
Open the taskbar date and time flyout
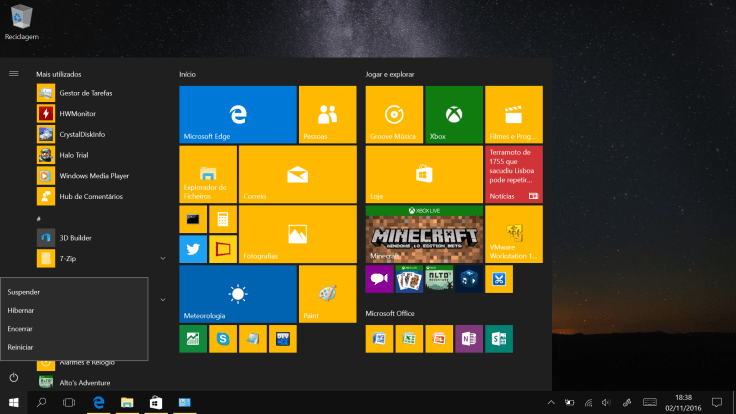point(683,402)
